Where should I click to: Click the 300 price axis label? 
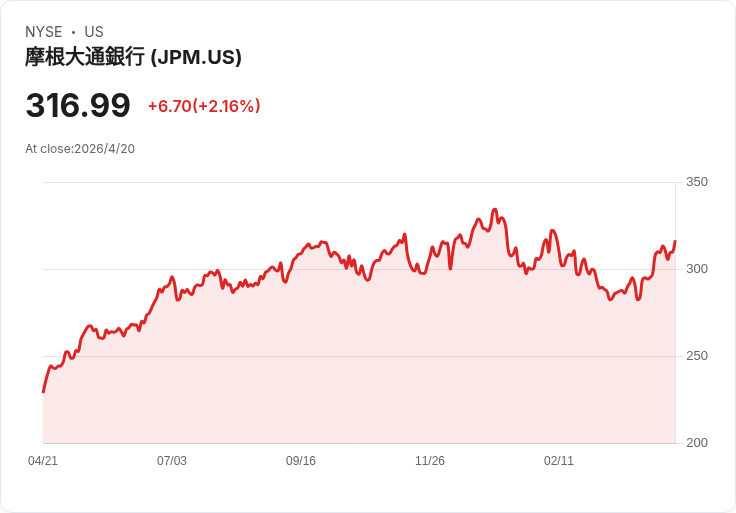click(x=697, y=269)
